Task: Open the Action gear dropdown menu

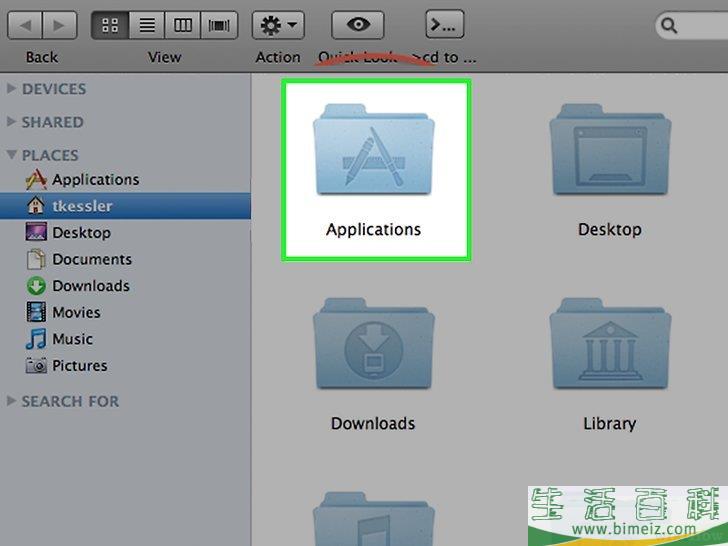Action: click(278, 24)
